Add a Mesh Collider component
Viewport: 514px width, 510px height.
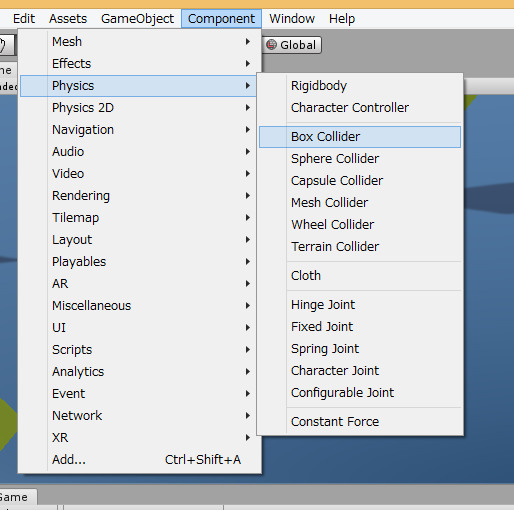[x=360, y=203]
